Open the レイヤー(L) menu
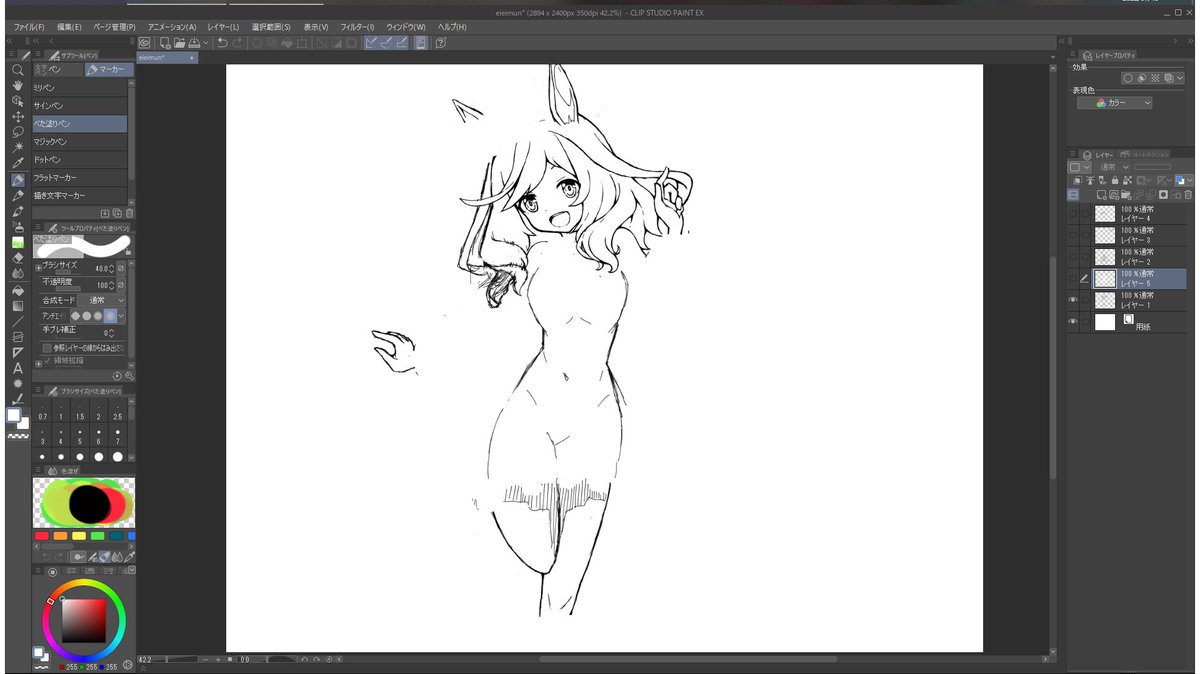This screenshot has height=674, width=1200. 223,27
